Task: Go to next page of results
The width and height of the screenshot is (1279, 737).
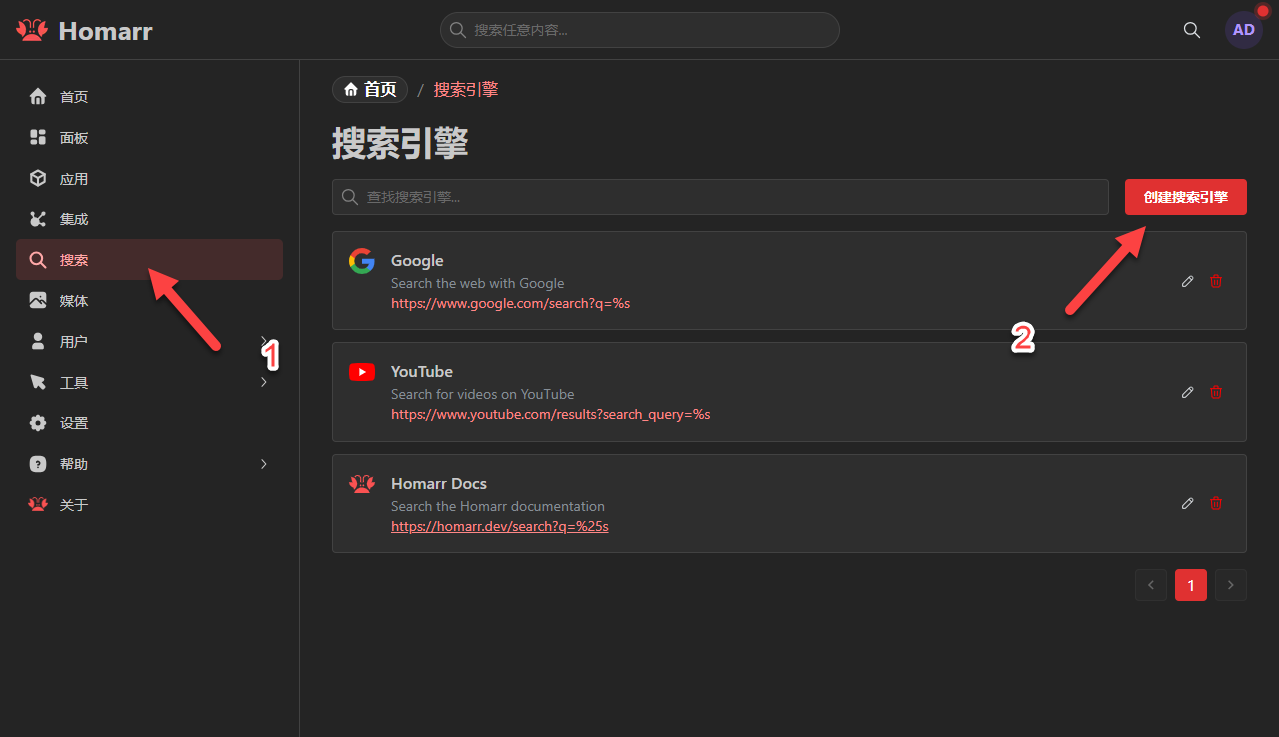Action: (1231, 585)
